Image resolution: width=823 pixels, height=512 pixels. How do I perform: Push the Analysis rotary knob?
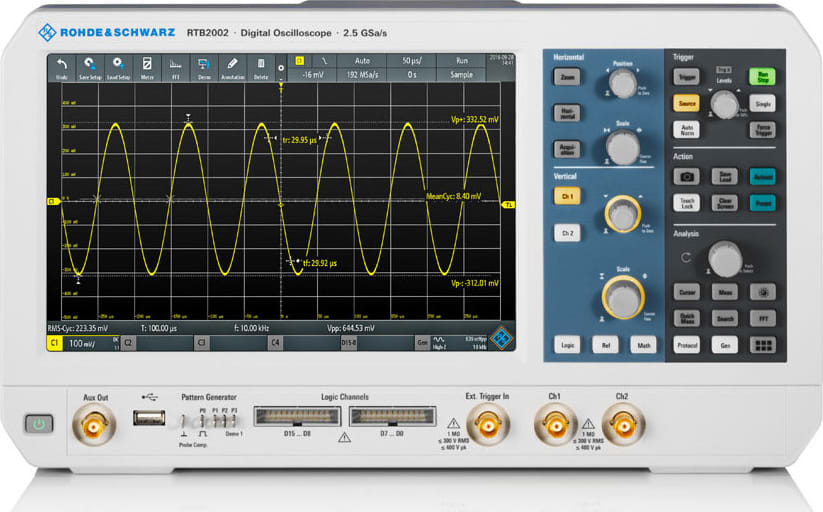coord(724,259)
